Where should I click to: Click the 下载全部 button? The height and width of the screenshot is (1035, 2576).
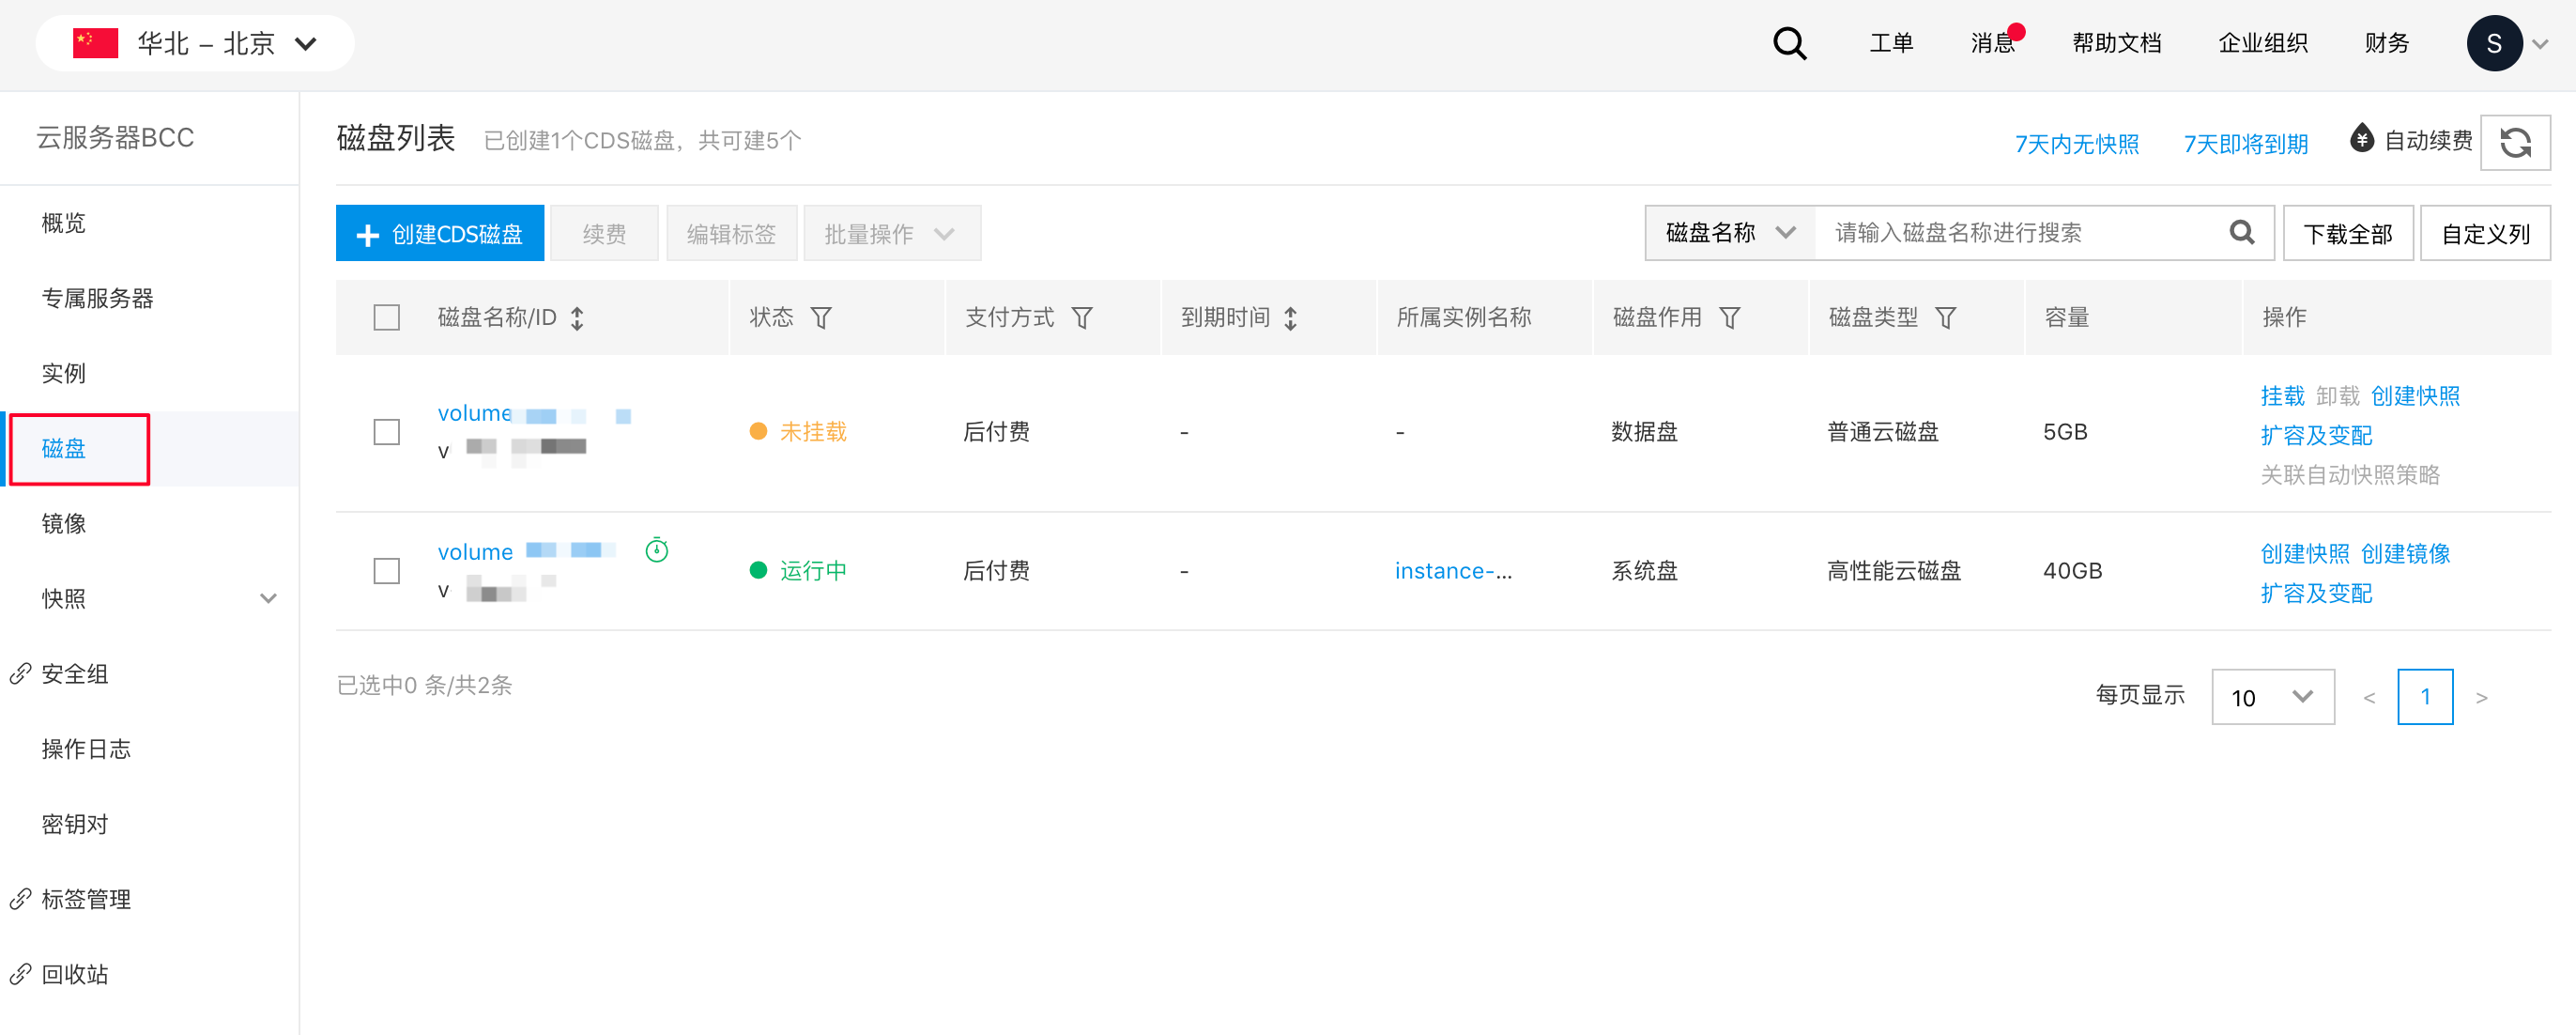[2348, 233]
